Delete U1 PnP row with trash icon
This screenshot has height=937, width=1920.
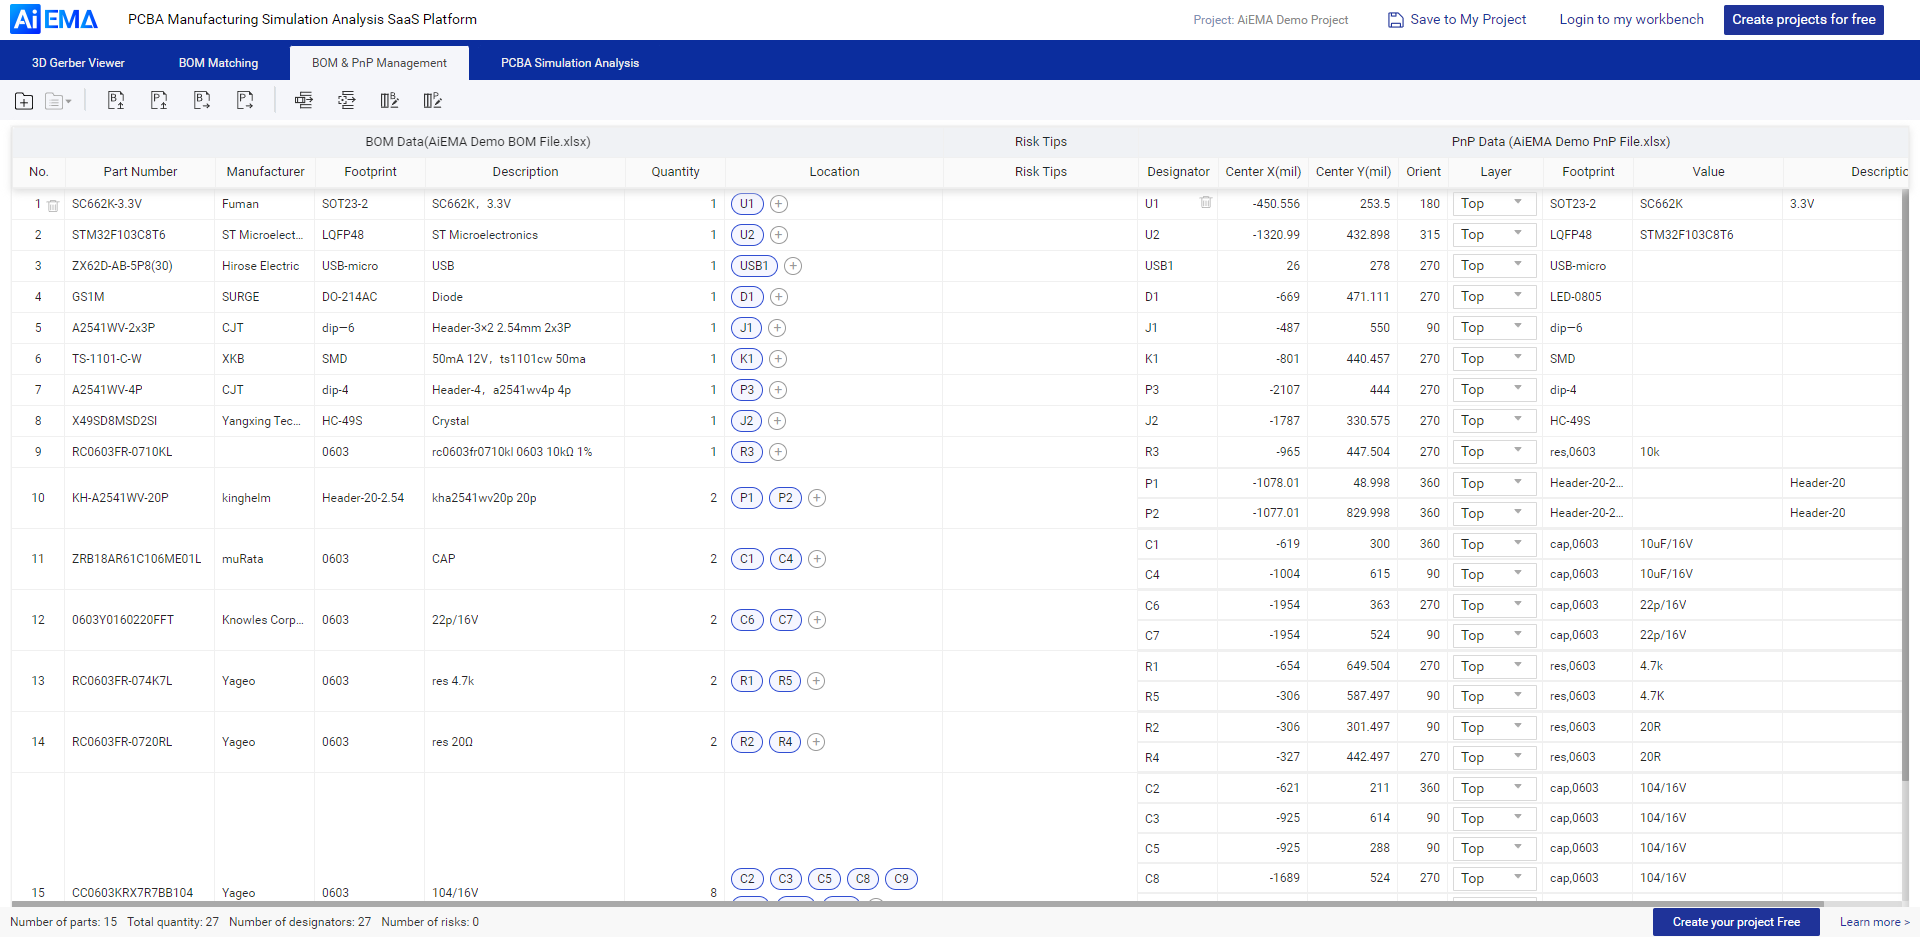point(1206,203)
